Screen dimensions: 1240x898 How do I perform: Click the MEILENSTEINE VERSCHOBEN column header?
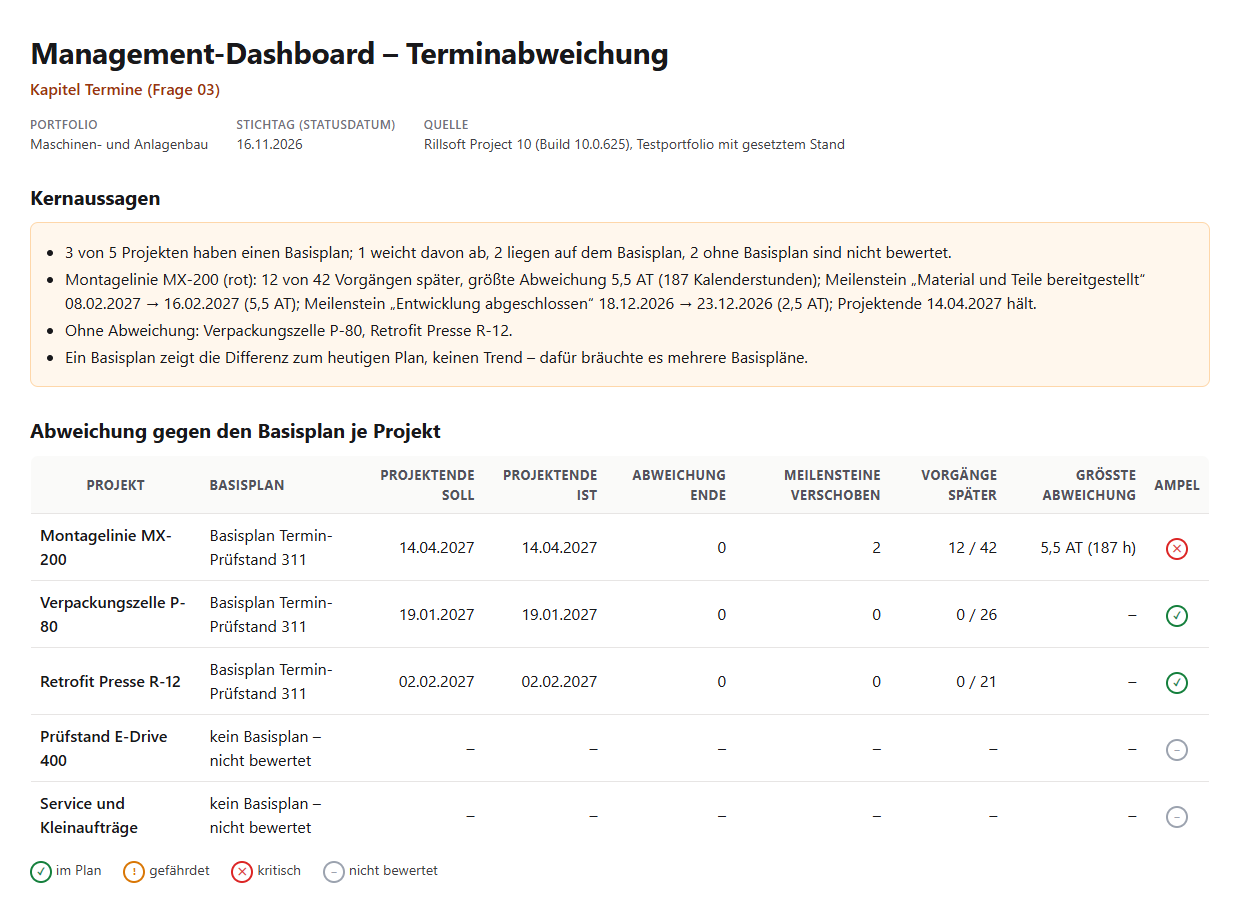(x=832, y=485)
